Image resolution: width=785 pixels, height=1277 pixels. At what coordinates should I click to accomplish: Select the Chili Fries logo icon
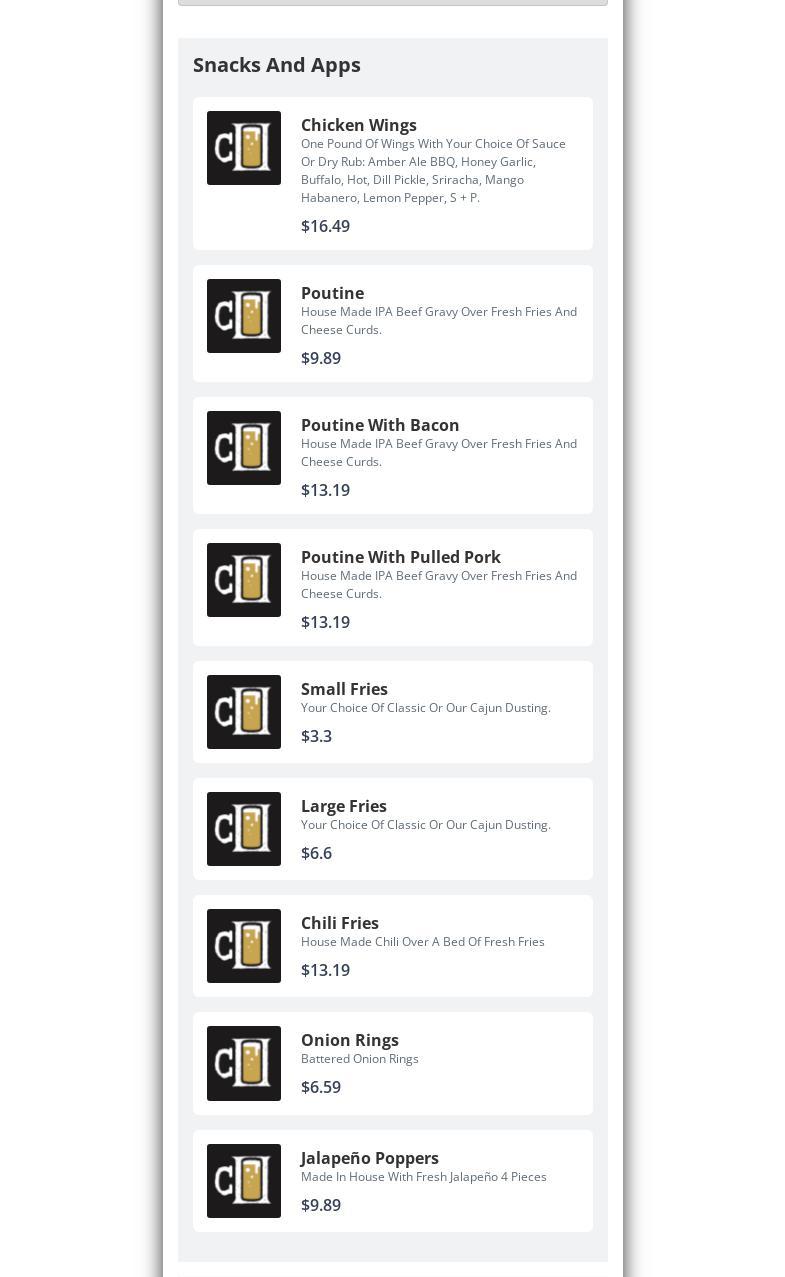pyautogui.click(x=244, y=946)
